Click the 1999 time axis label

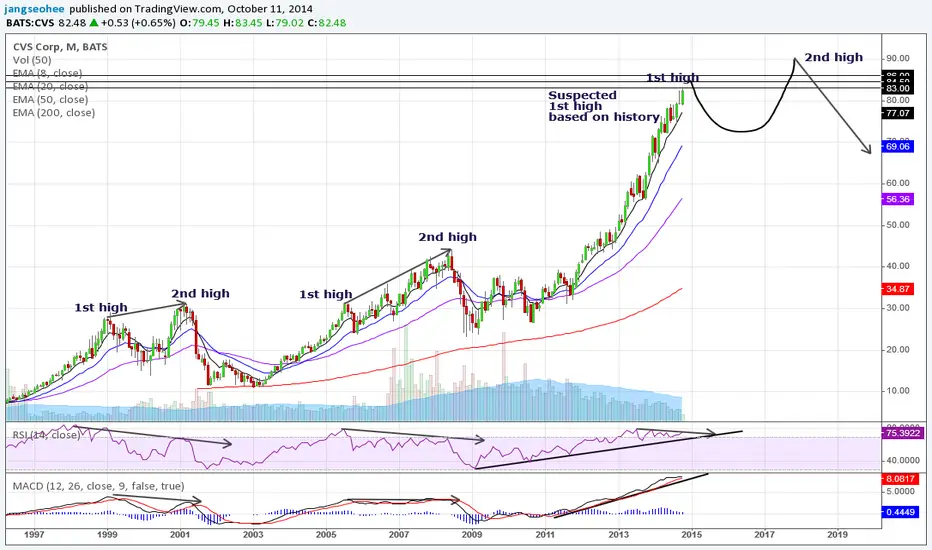click(107, 535)
